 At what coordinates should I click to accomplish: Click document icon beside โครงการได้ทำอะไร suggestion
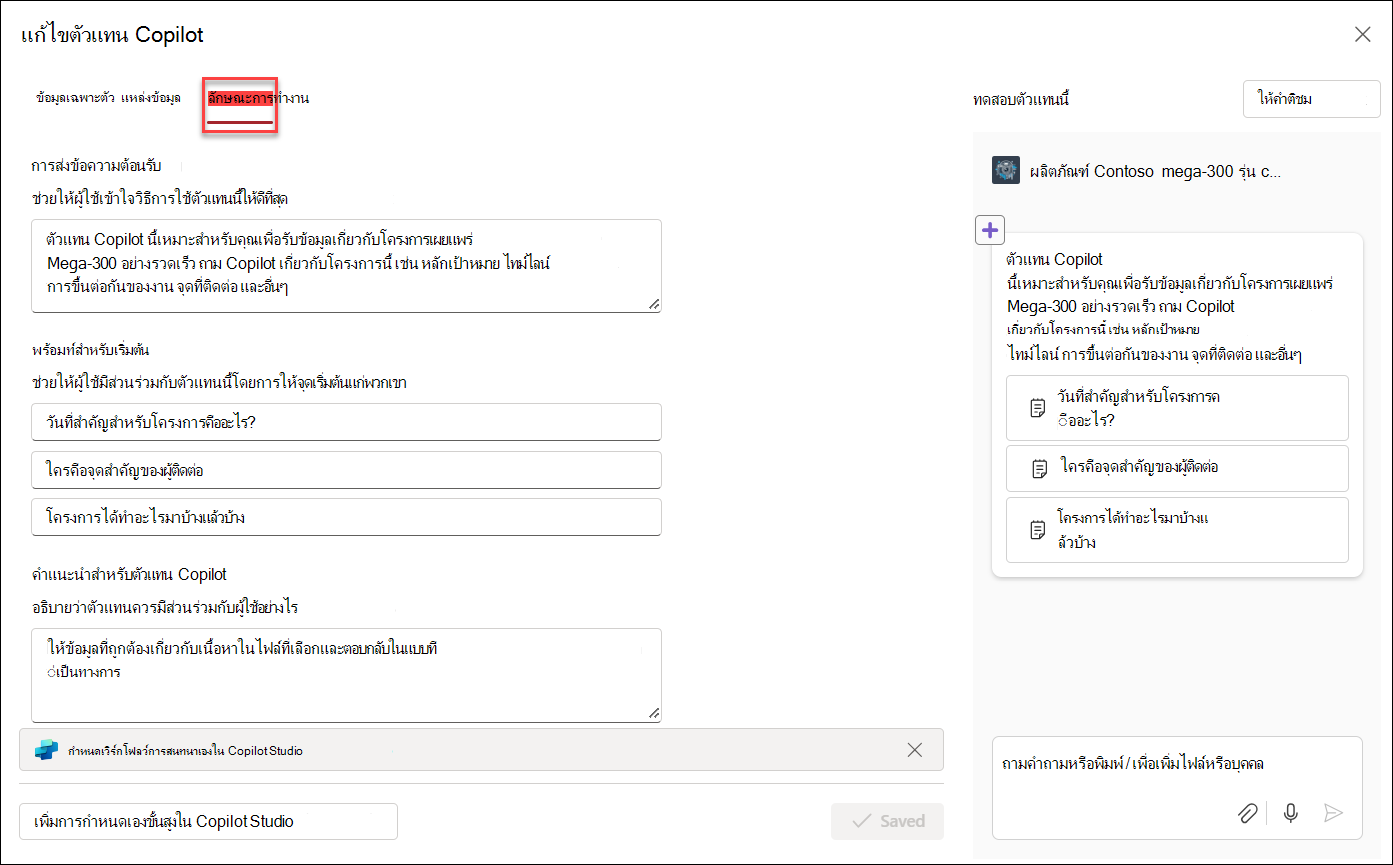pyautogui.click(x=1038, y=530)
